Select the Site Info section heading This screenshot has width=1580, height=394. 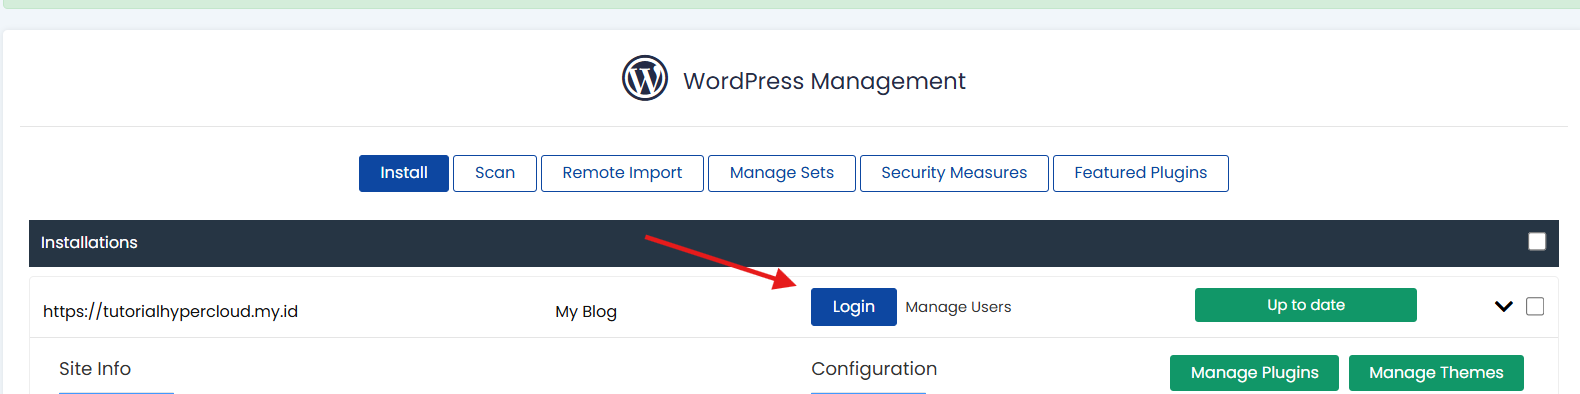point(95,369)
